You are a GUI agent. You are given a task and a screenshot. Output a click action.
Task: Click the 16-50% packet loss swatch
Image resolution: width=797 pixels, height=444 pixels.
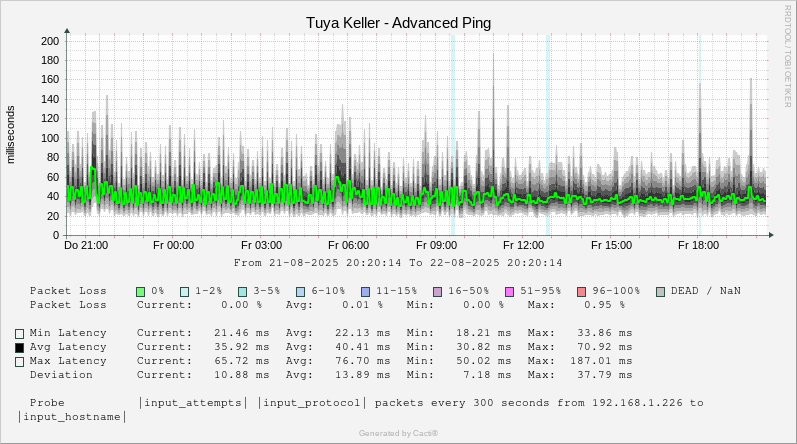coord(438,292)
